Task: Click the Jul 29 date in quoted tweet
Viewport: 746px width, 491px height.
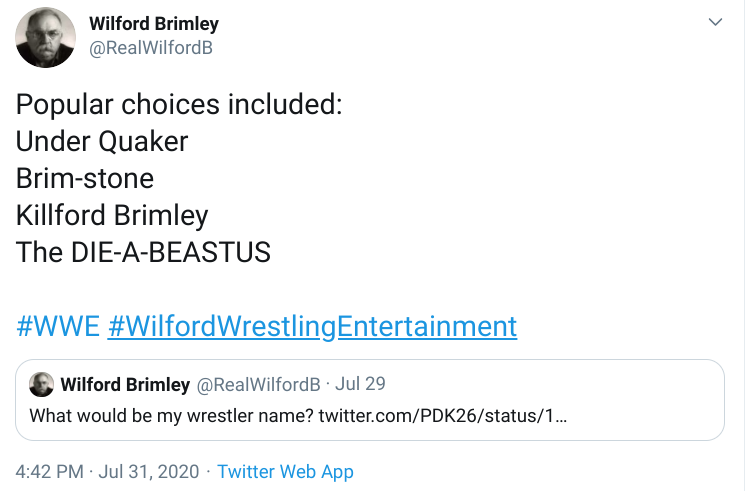Action: tap(360, 385)
